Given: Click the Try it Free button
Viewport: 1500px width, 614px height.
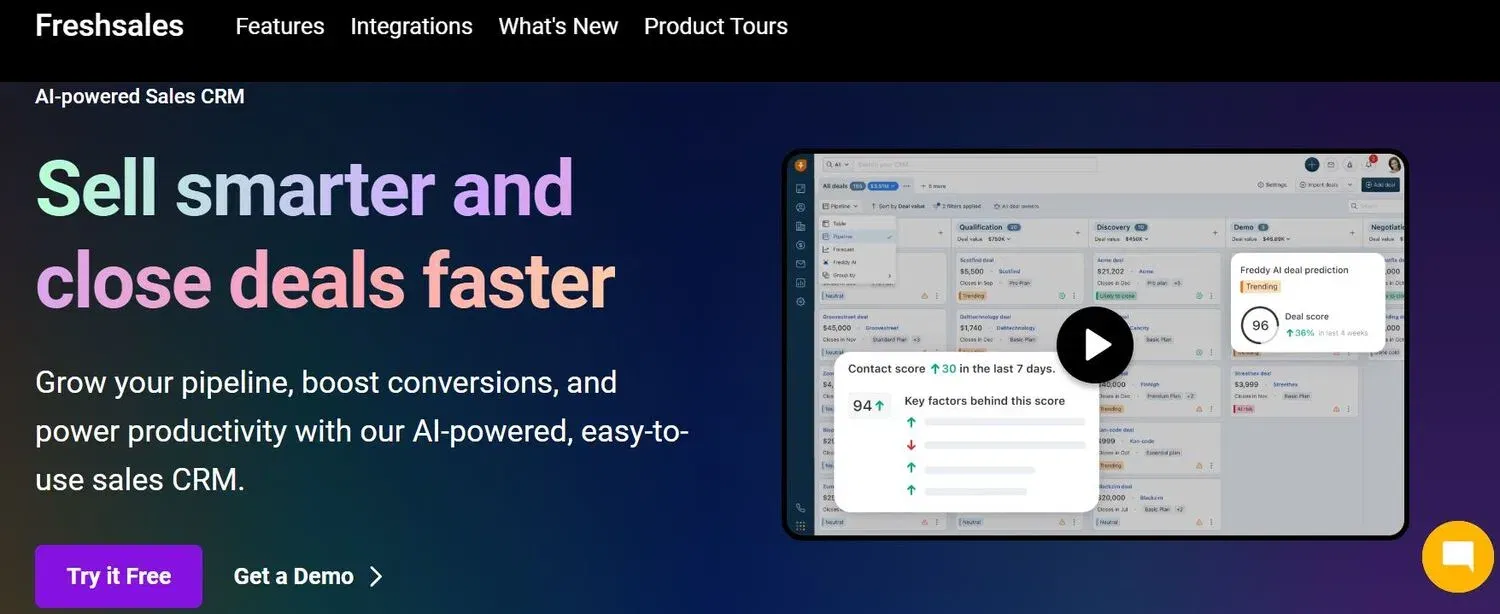Looking at the screenshot, I should (x=119, y=576).
